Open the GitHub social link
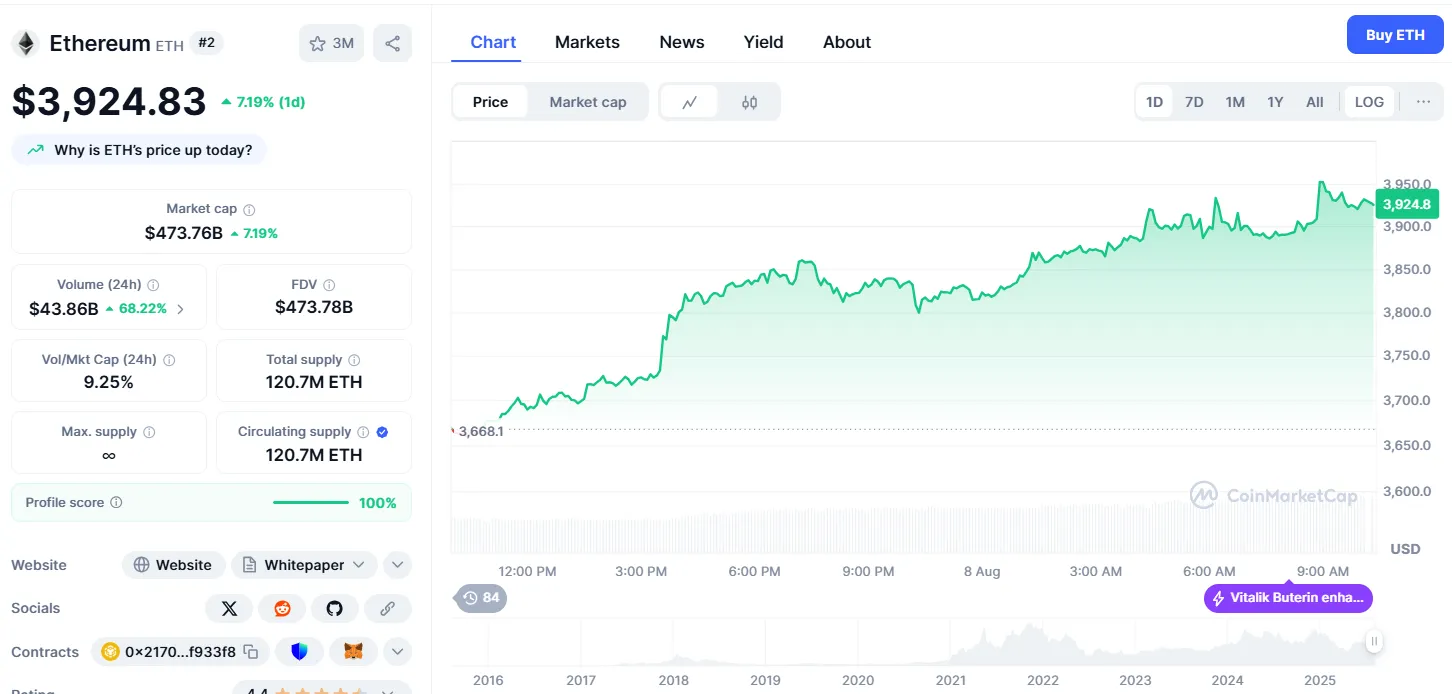The height and width of the screenshot is (694, 1452). 334,608
